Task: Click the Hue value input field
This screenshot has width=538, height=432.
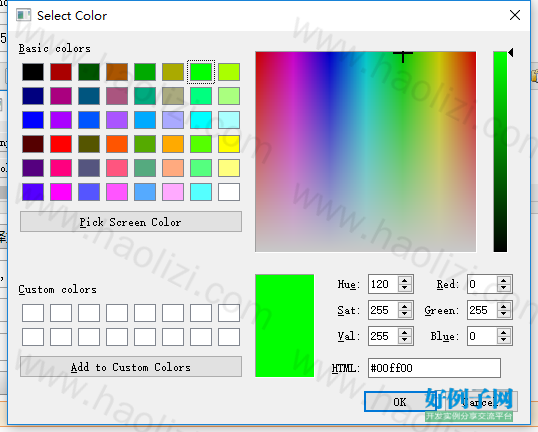Action: coord(383,284)
